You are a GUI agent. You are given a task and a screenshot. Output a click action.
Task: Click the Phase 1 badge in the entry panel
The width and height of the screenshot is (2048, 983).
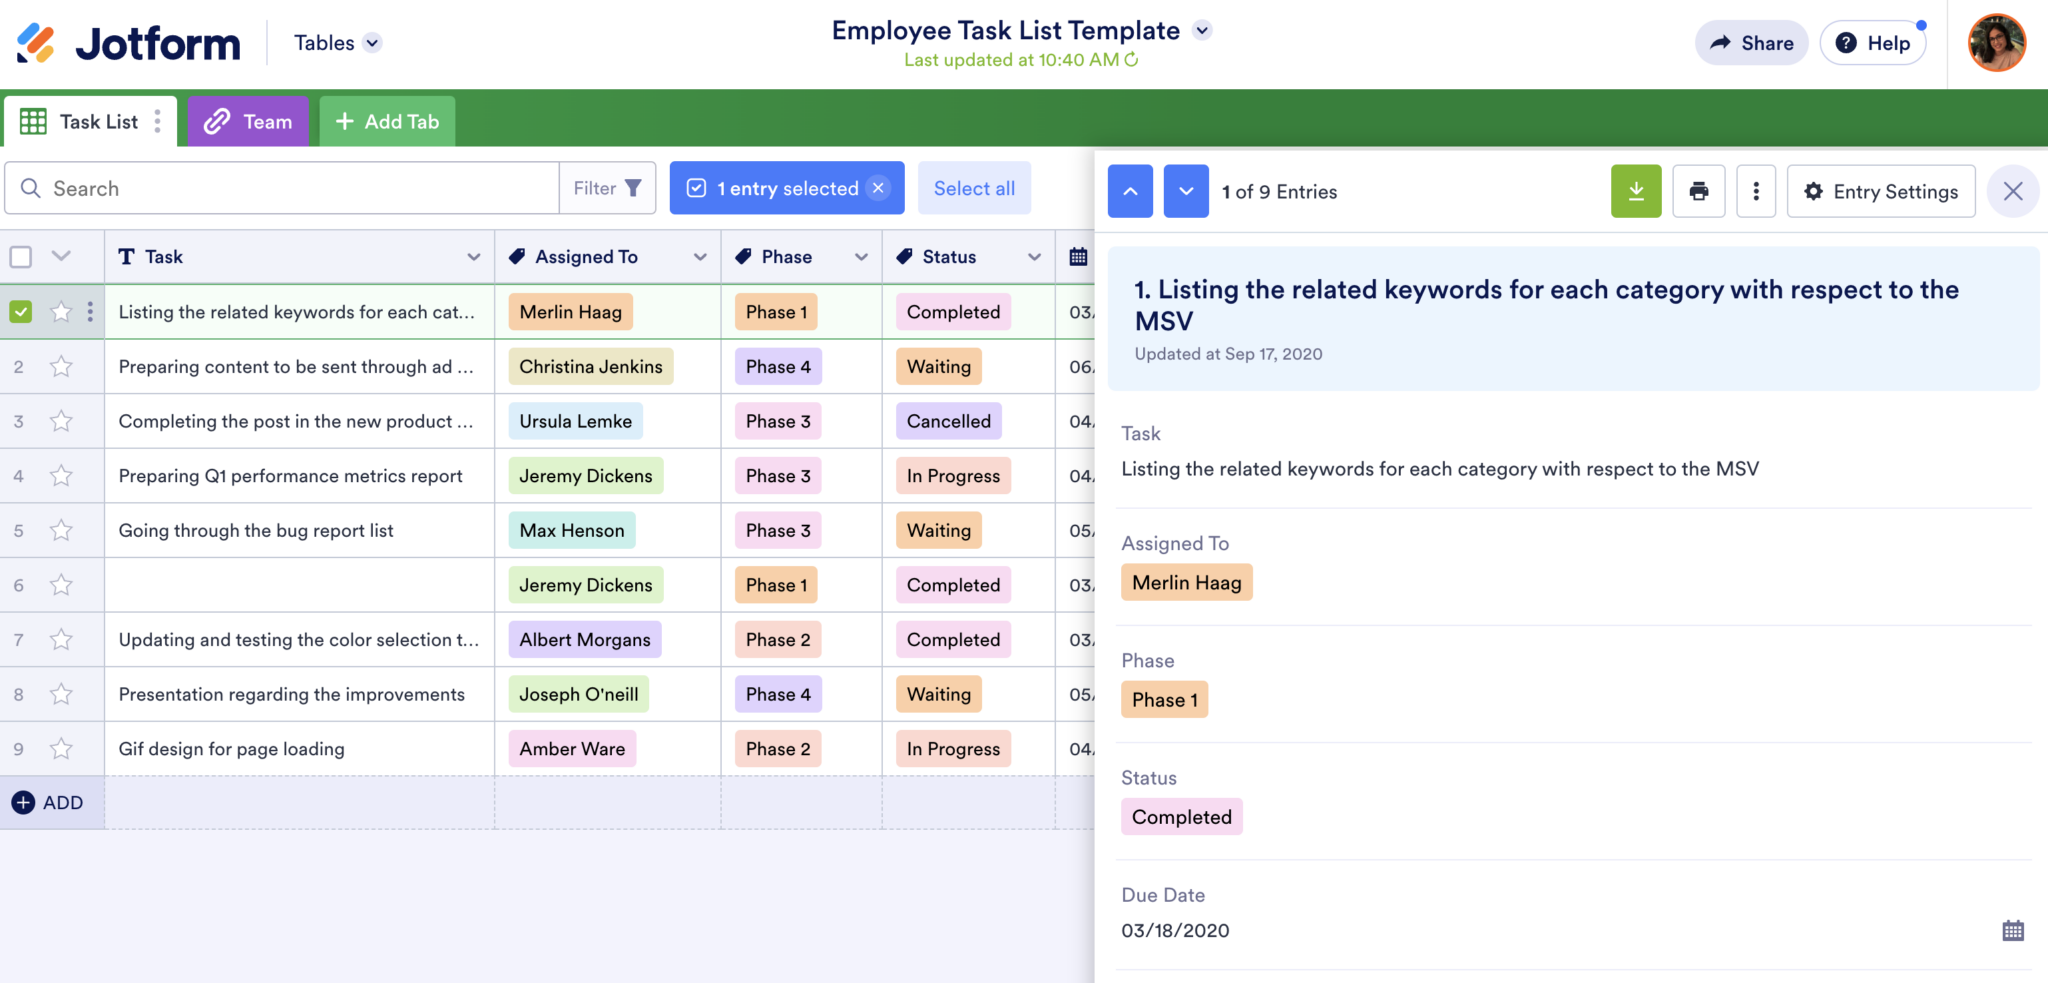1164,700
